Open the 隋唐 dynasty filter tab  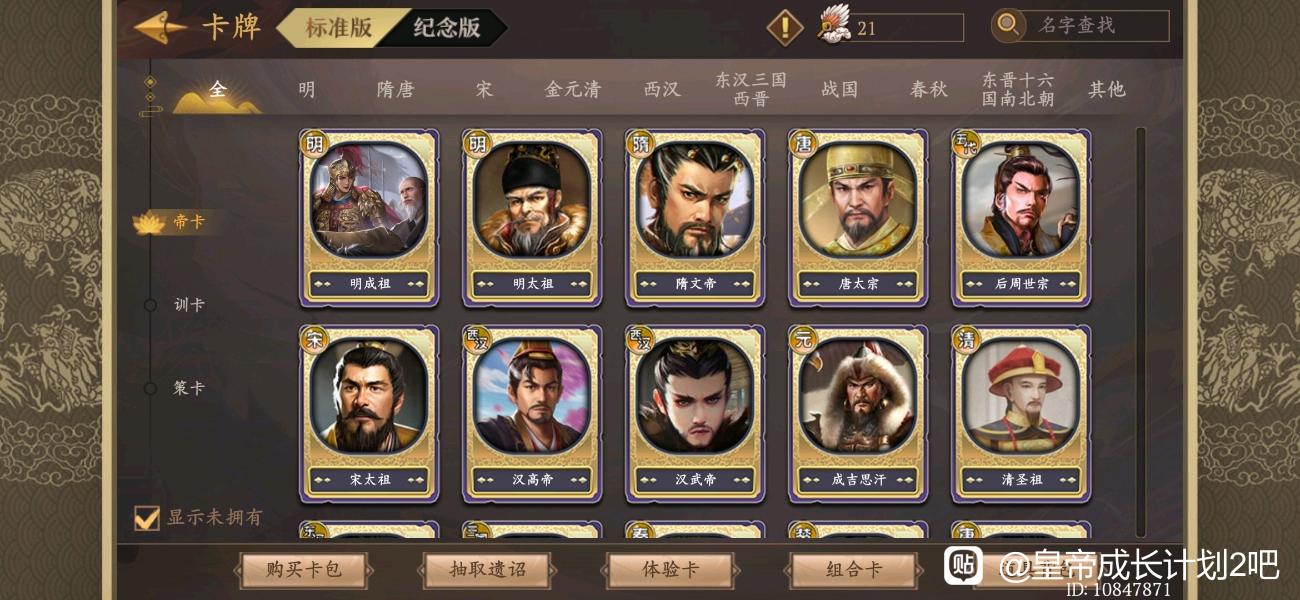(x=395, y=89)
